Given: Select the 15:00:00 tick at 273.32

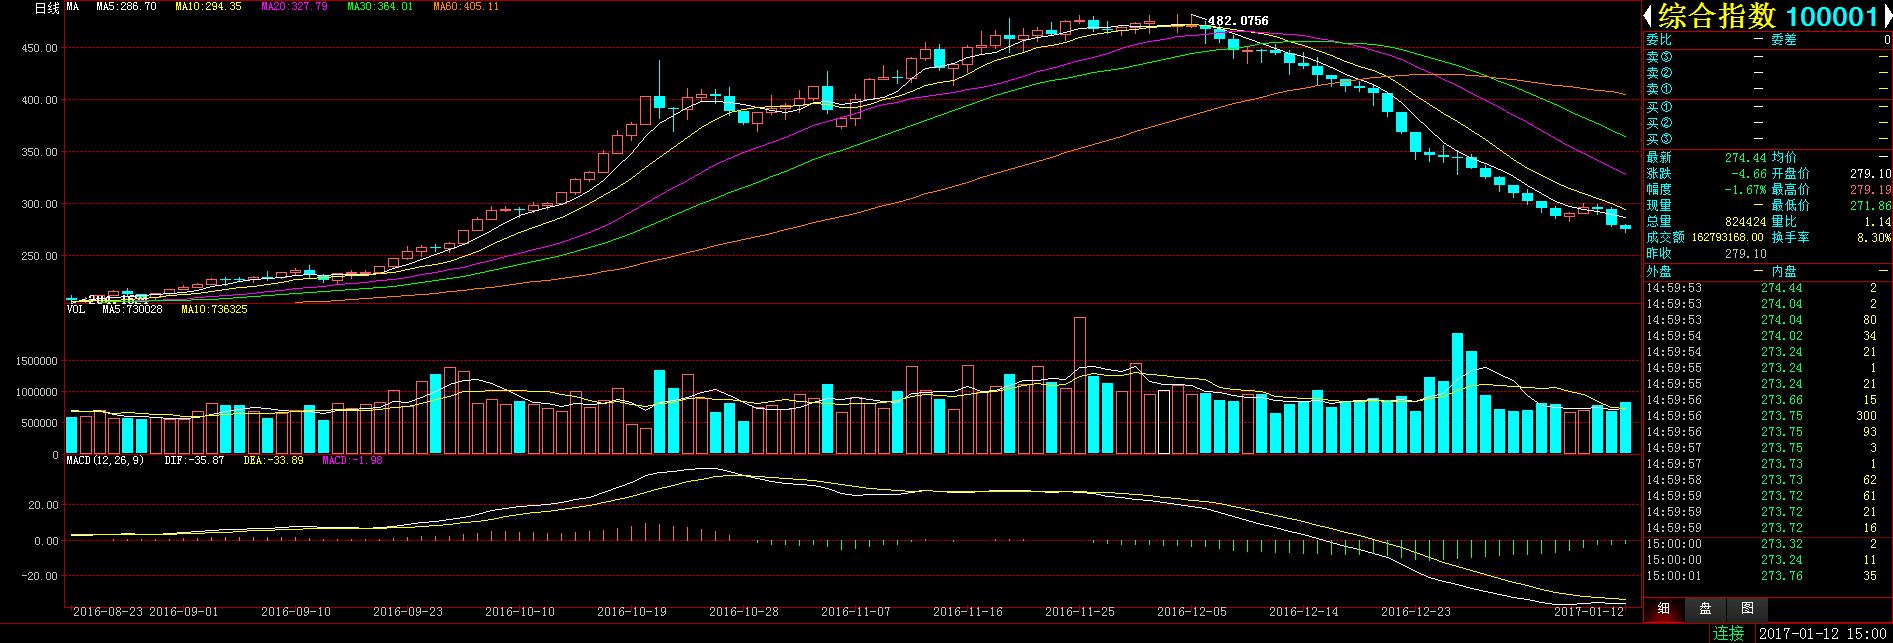Looking at the screenshot, I should (x=1767, y=544).
